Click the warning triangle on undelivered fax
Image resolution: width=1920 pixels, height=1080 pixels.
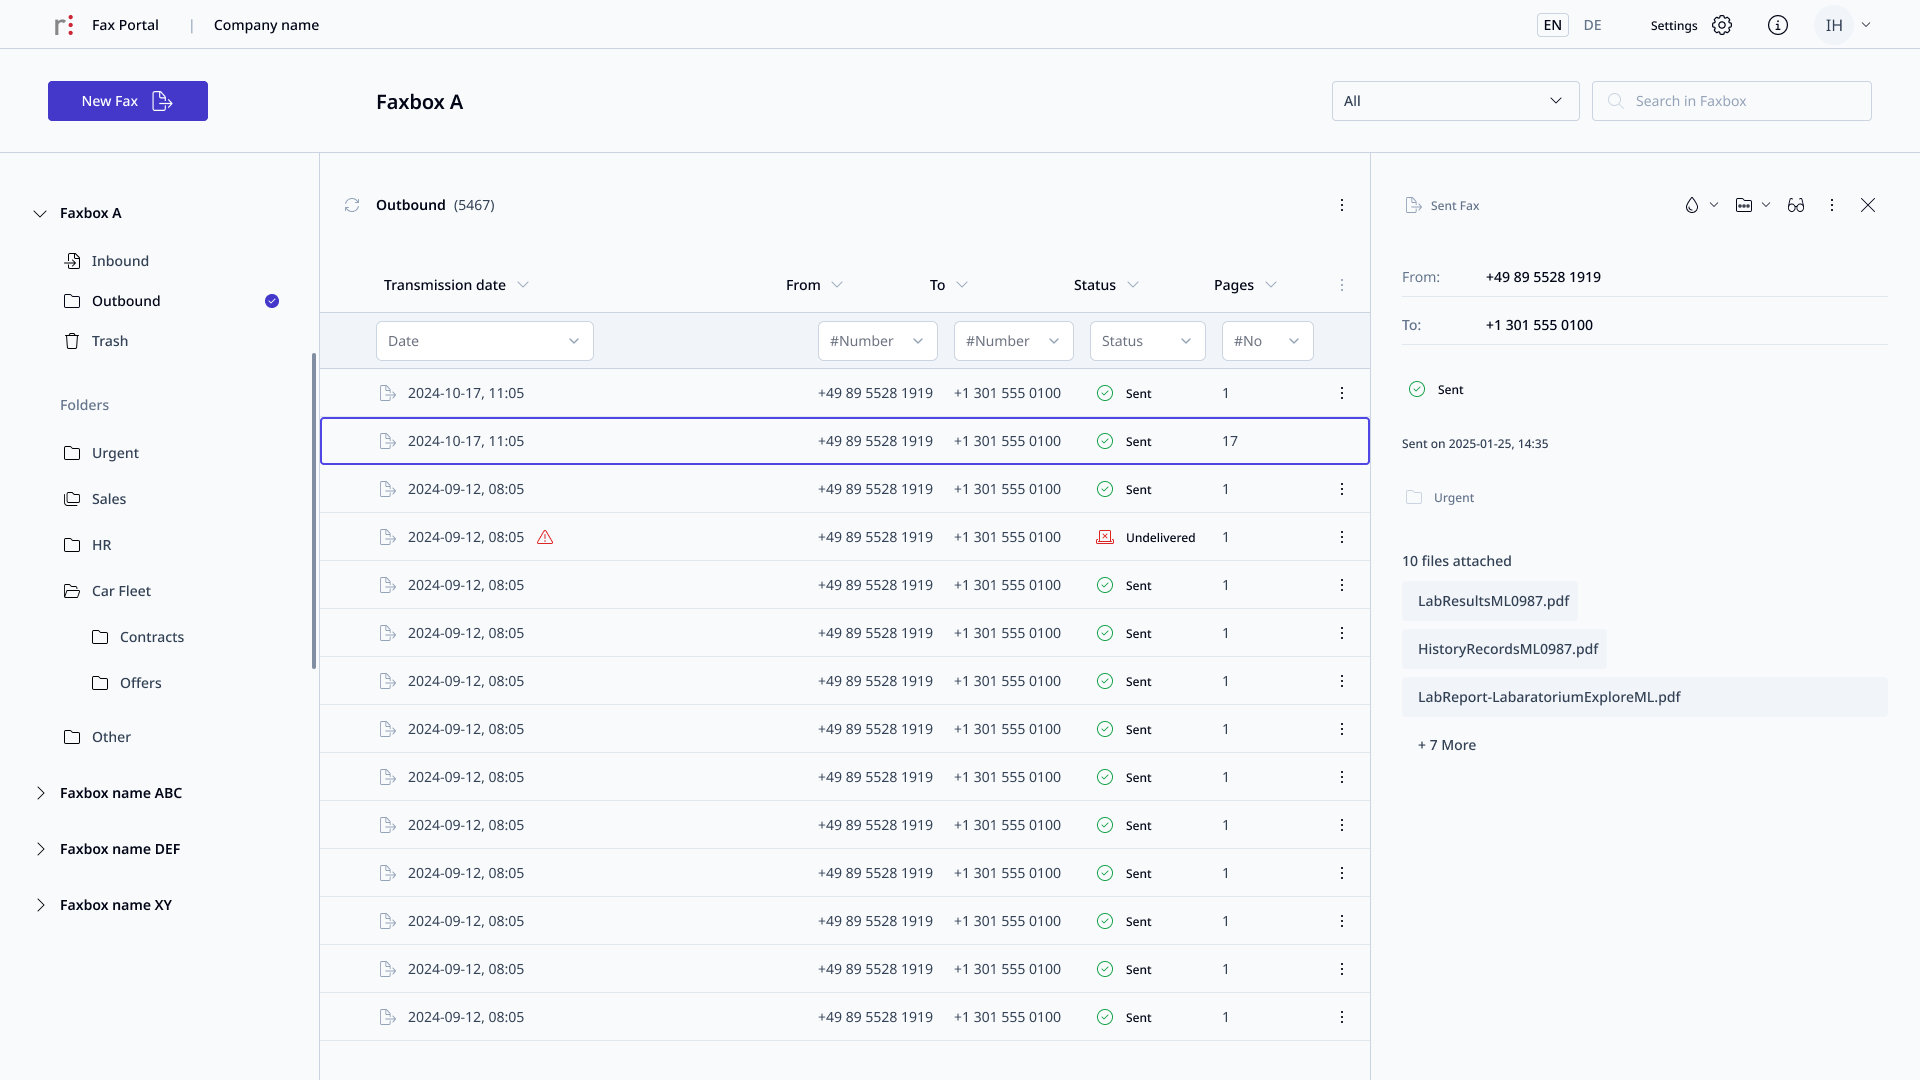click(x=545, y=537)
